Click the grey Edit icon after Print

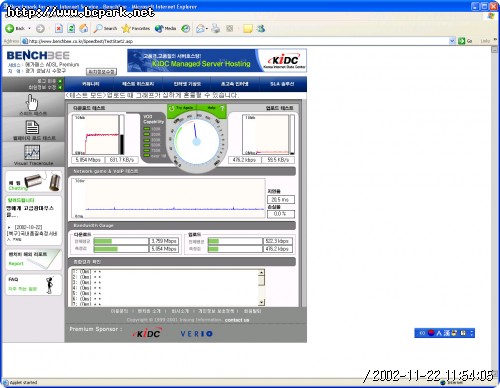(230, 29)
